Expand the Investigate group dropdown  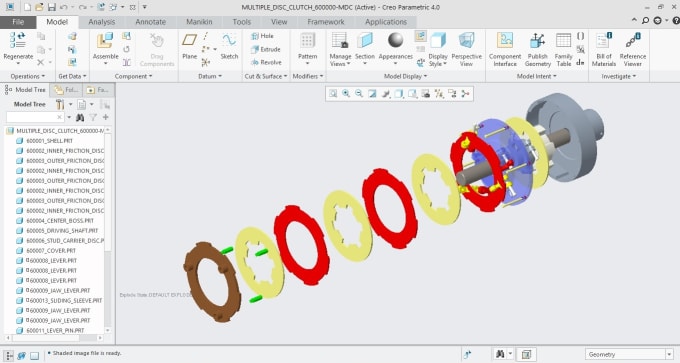click(x=618, y=76)
